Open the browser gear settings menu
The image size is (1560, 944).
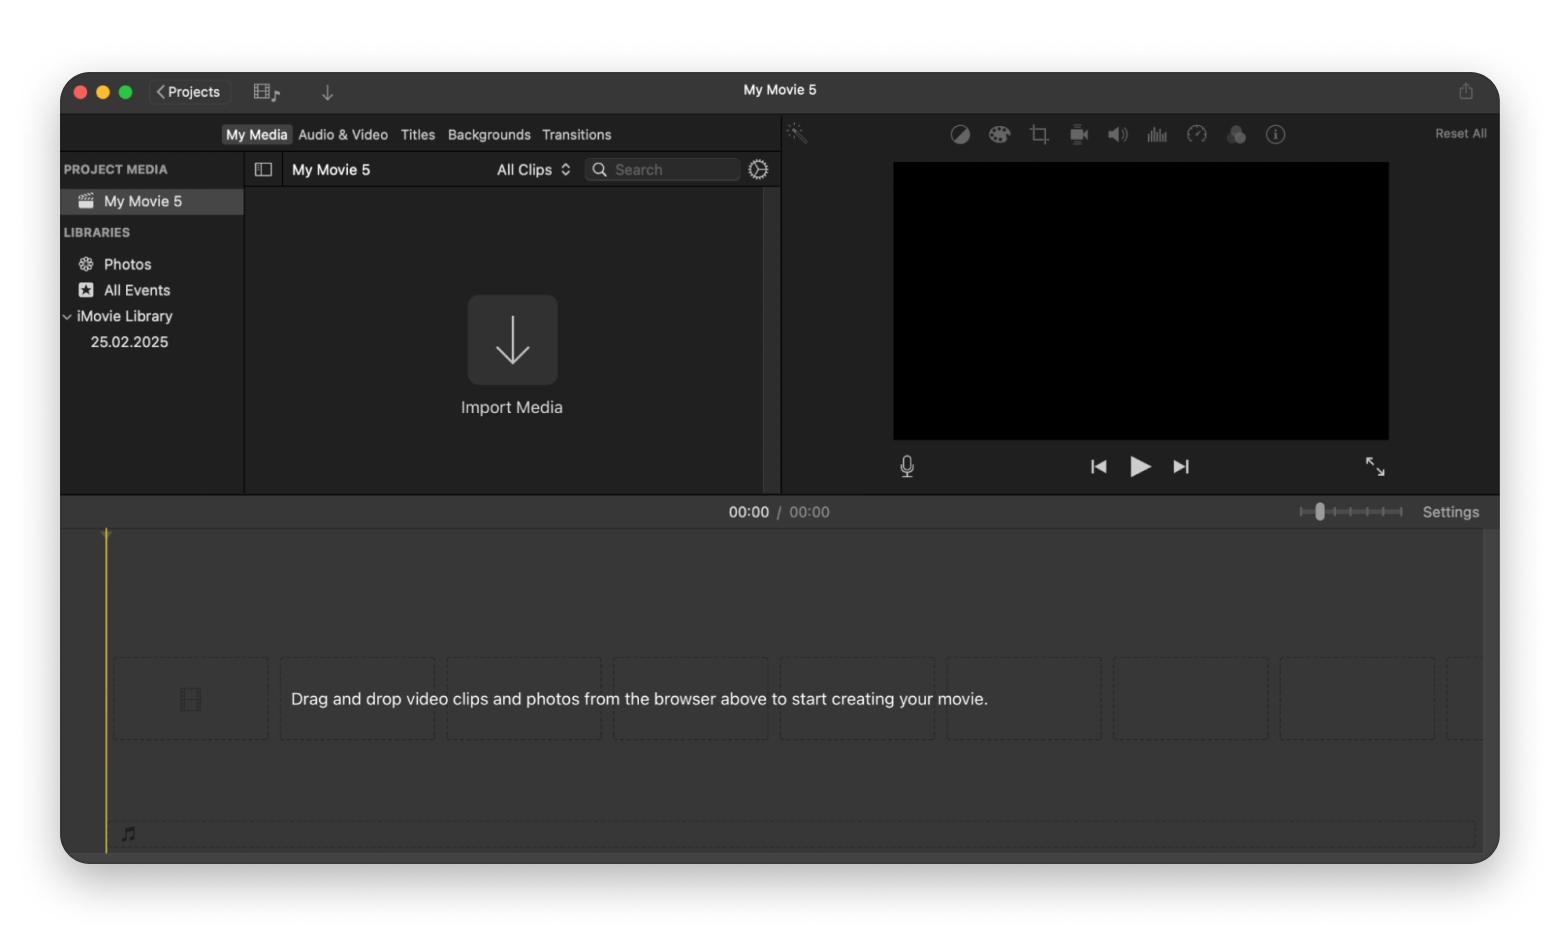[758, 170]
